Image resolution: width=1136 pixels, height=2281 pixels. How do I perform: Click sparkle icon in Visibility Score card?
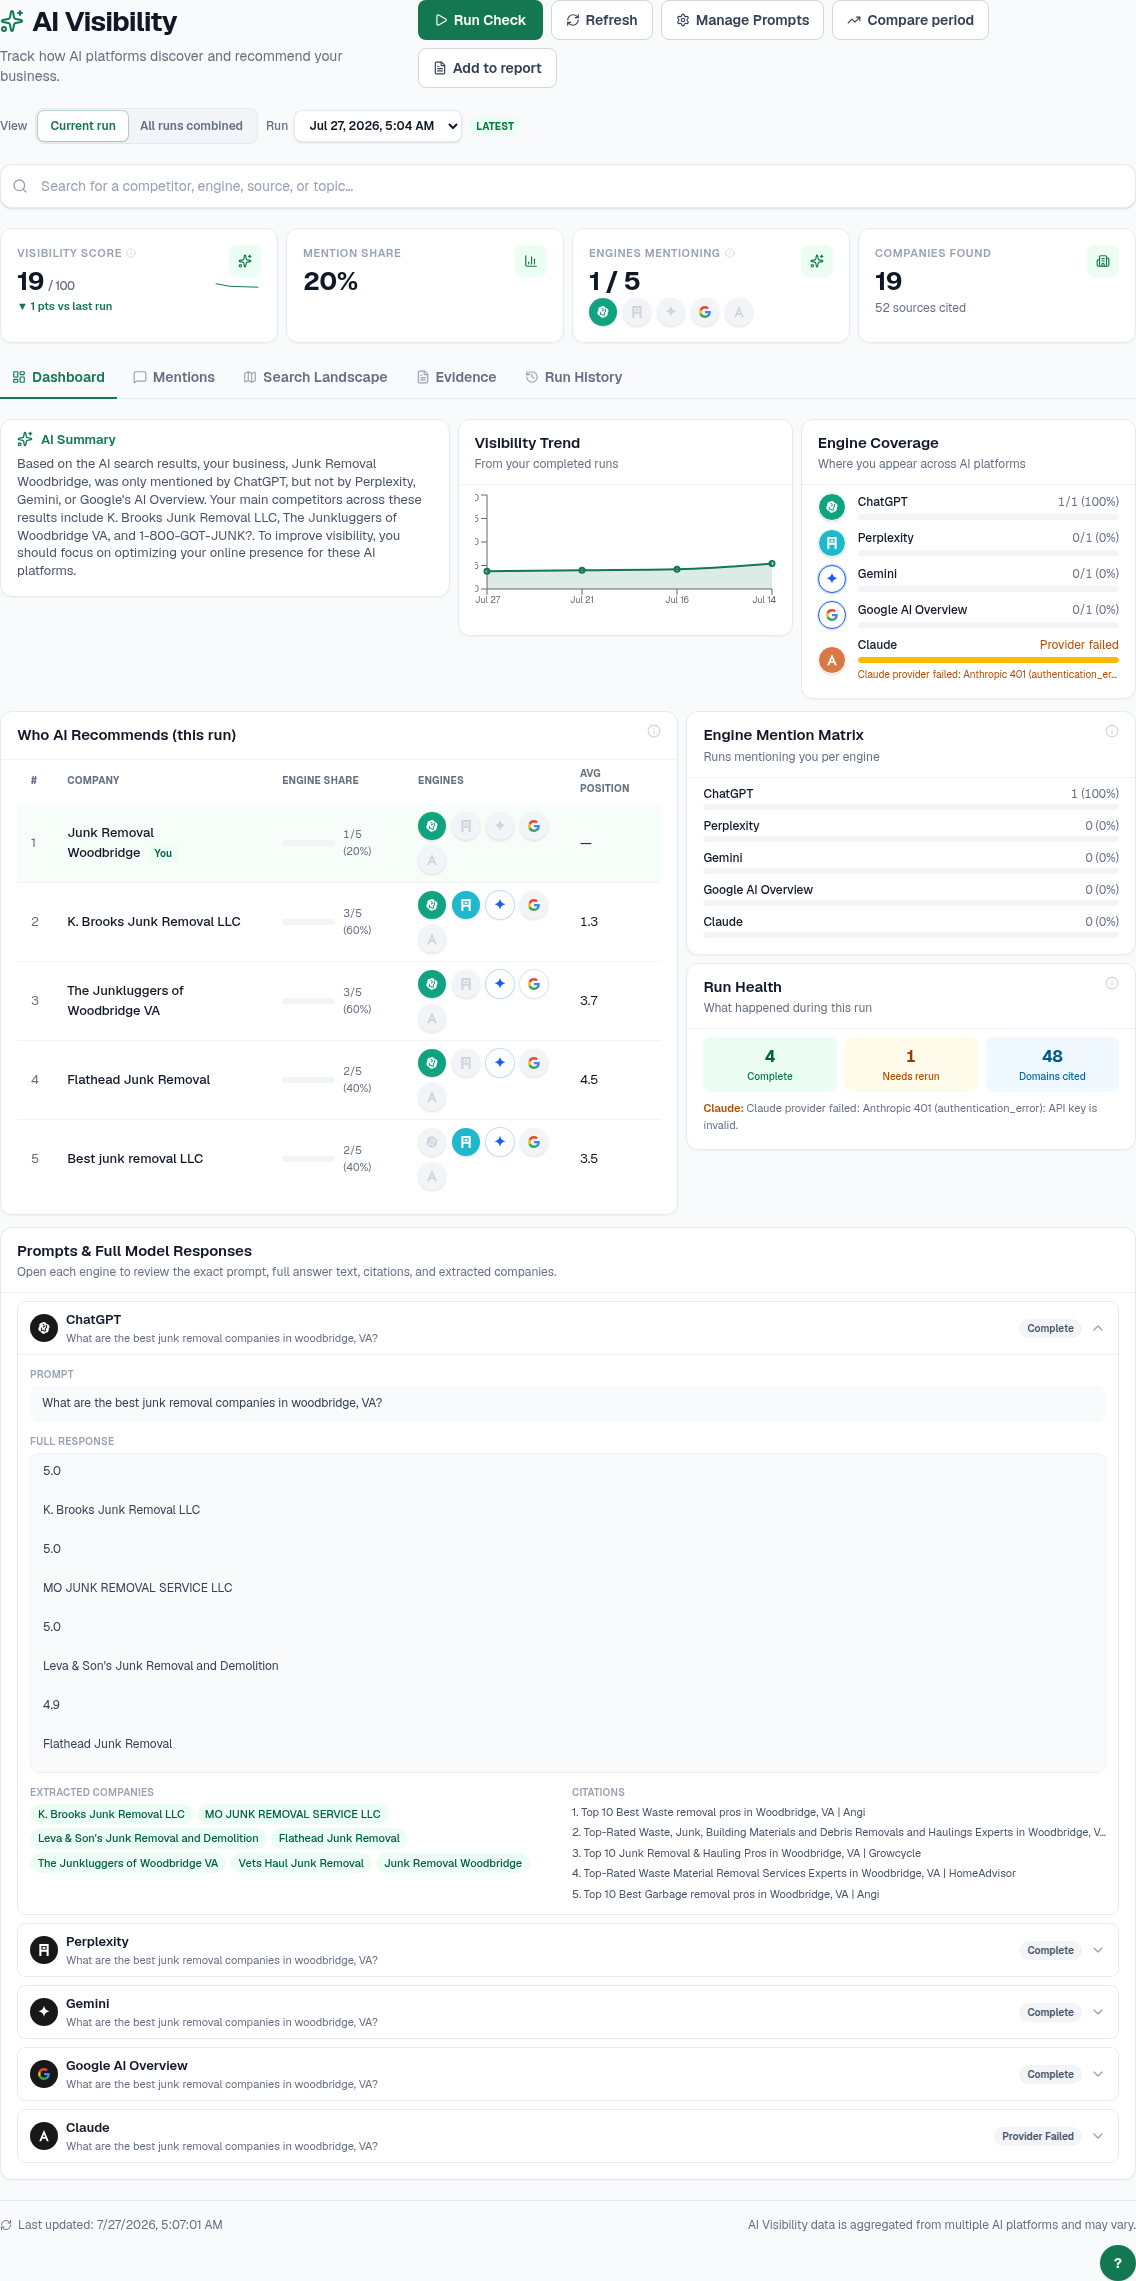point(245,261)
